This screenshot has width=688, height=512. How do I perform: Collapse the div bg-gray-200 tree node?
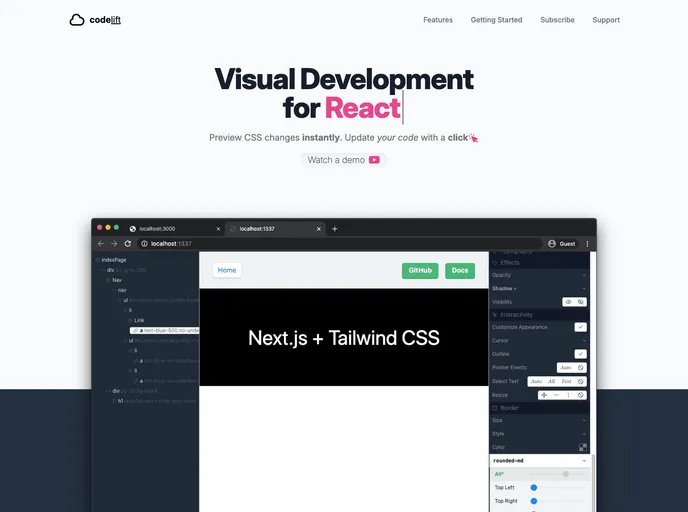click(x=103, y=270)
